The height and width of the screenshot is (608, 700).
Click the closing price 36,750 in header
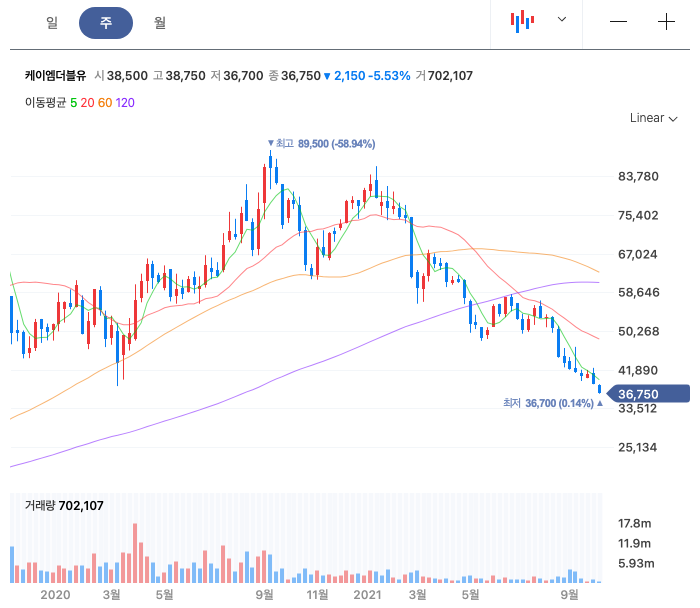click(x=301, y=75)
